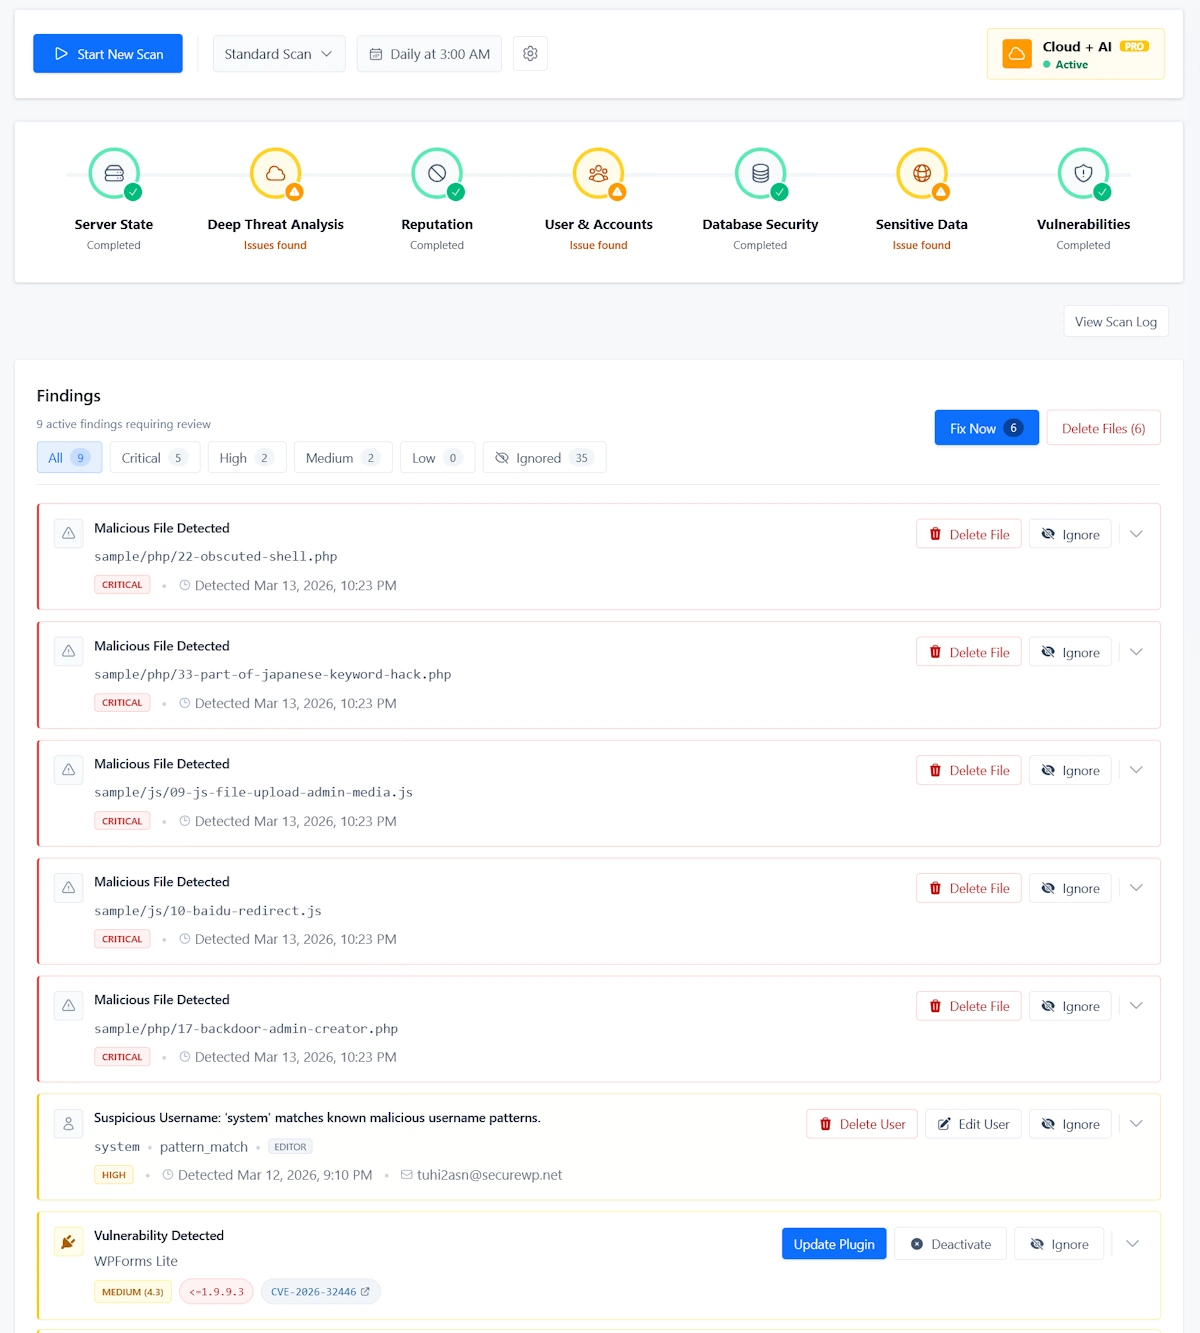Click warning icon for 17-backdoor-admin-creator.php finding
Image resolution: width=1200 pixels, height=1333 pixels.
68,1005
